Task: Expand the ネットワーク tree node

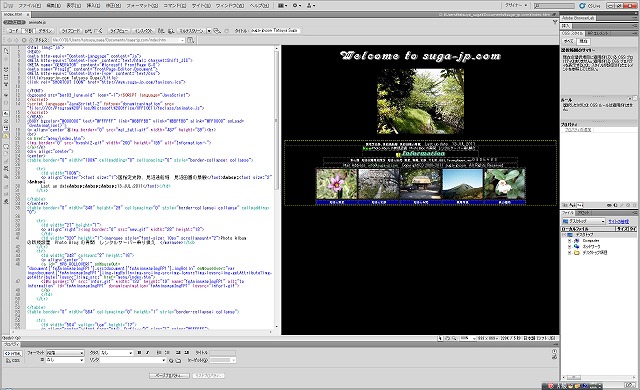Action: point(569,246)
